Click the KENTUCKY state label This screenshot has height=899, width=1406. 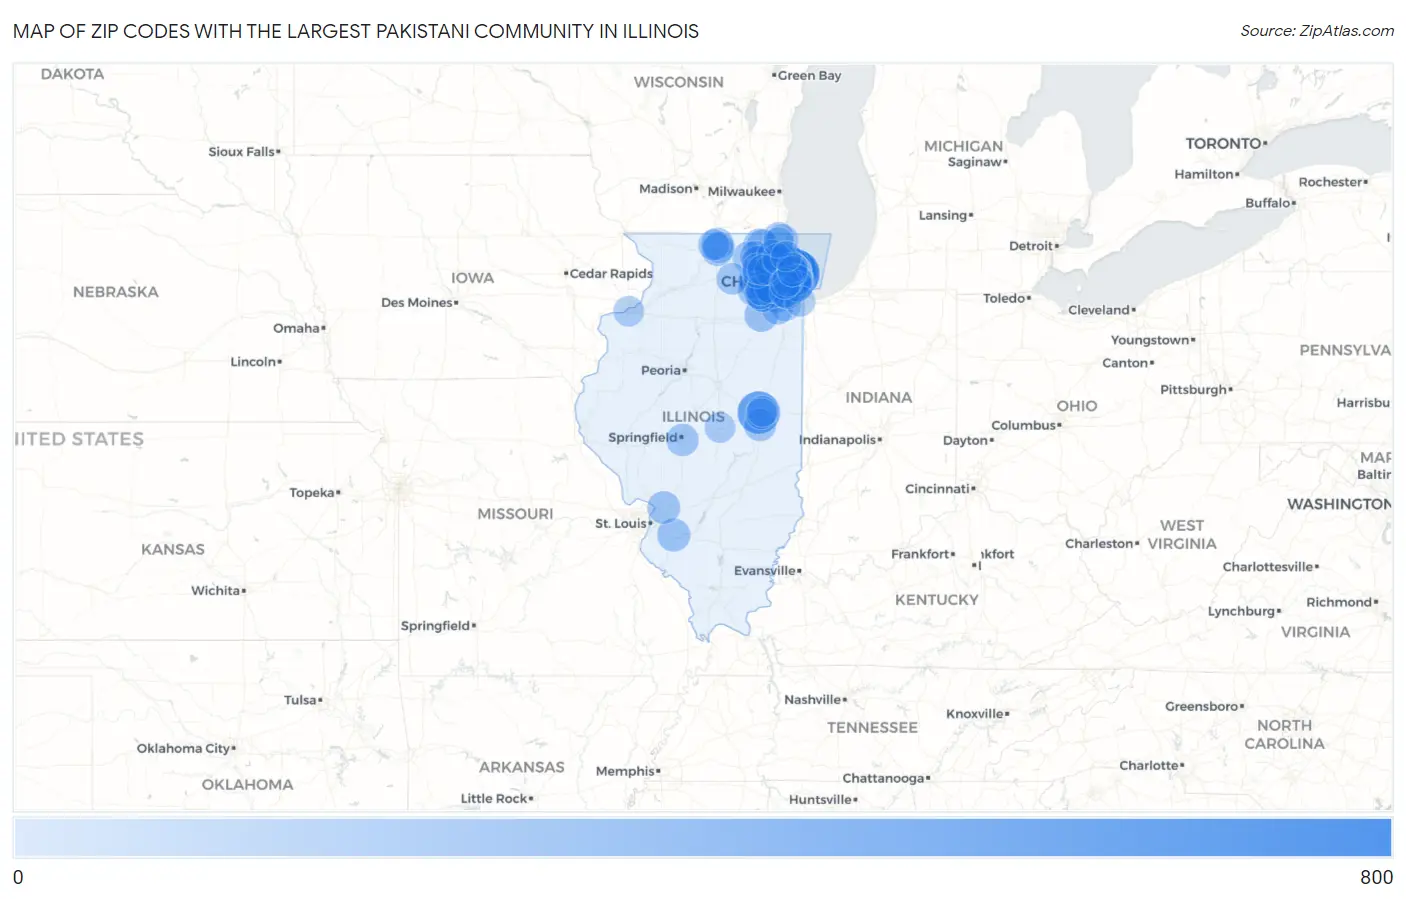tap(936, 600)
